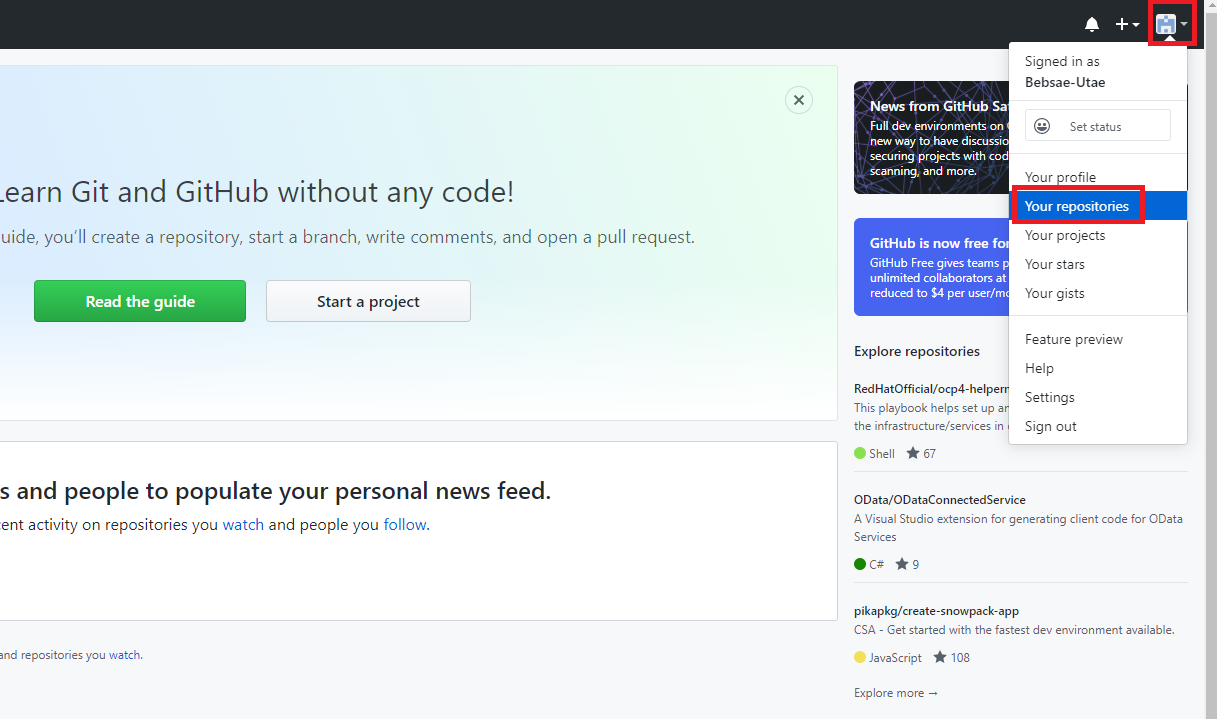Open the pikapkg/create-snowpack-app repository link
The image size is (1217, 719).
(x=936, y=610)
